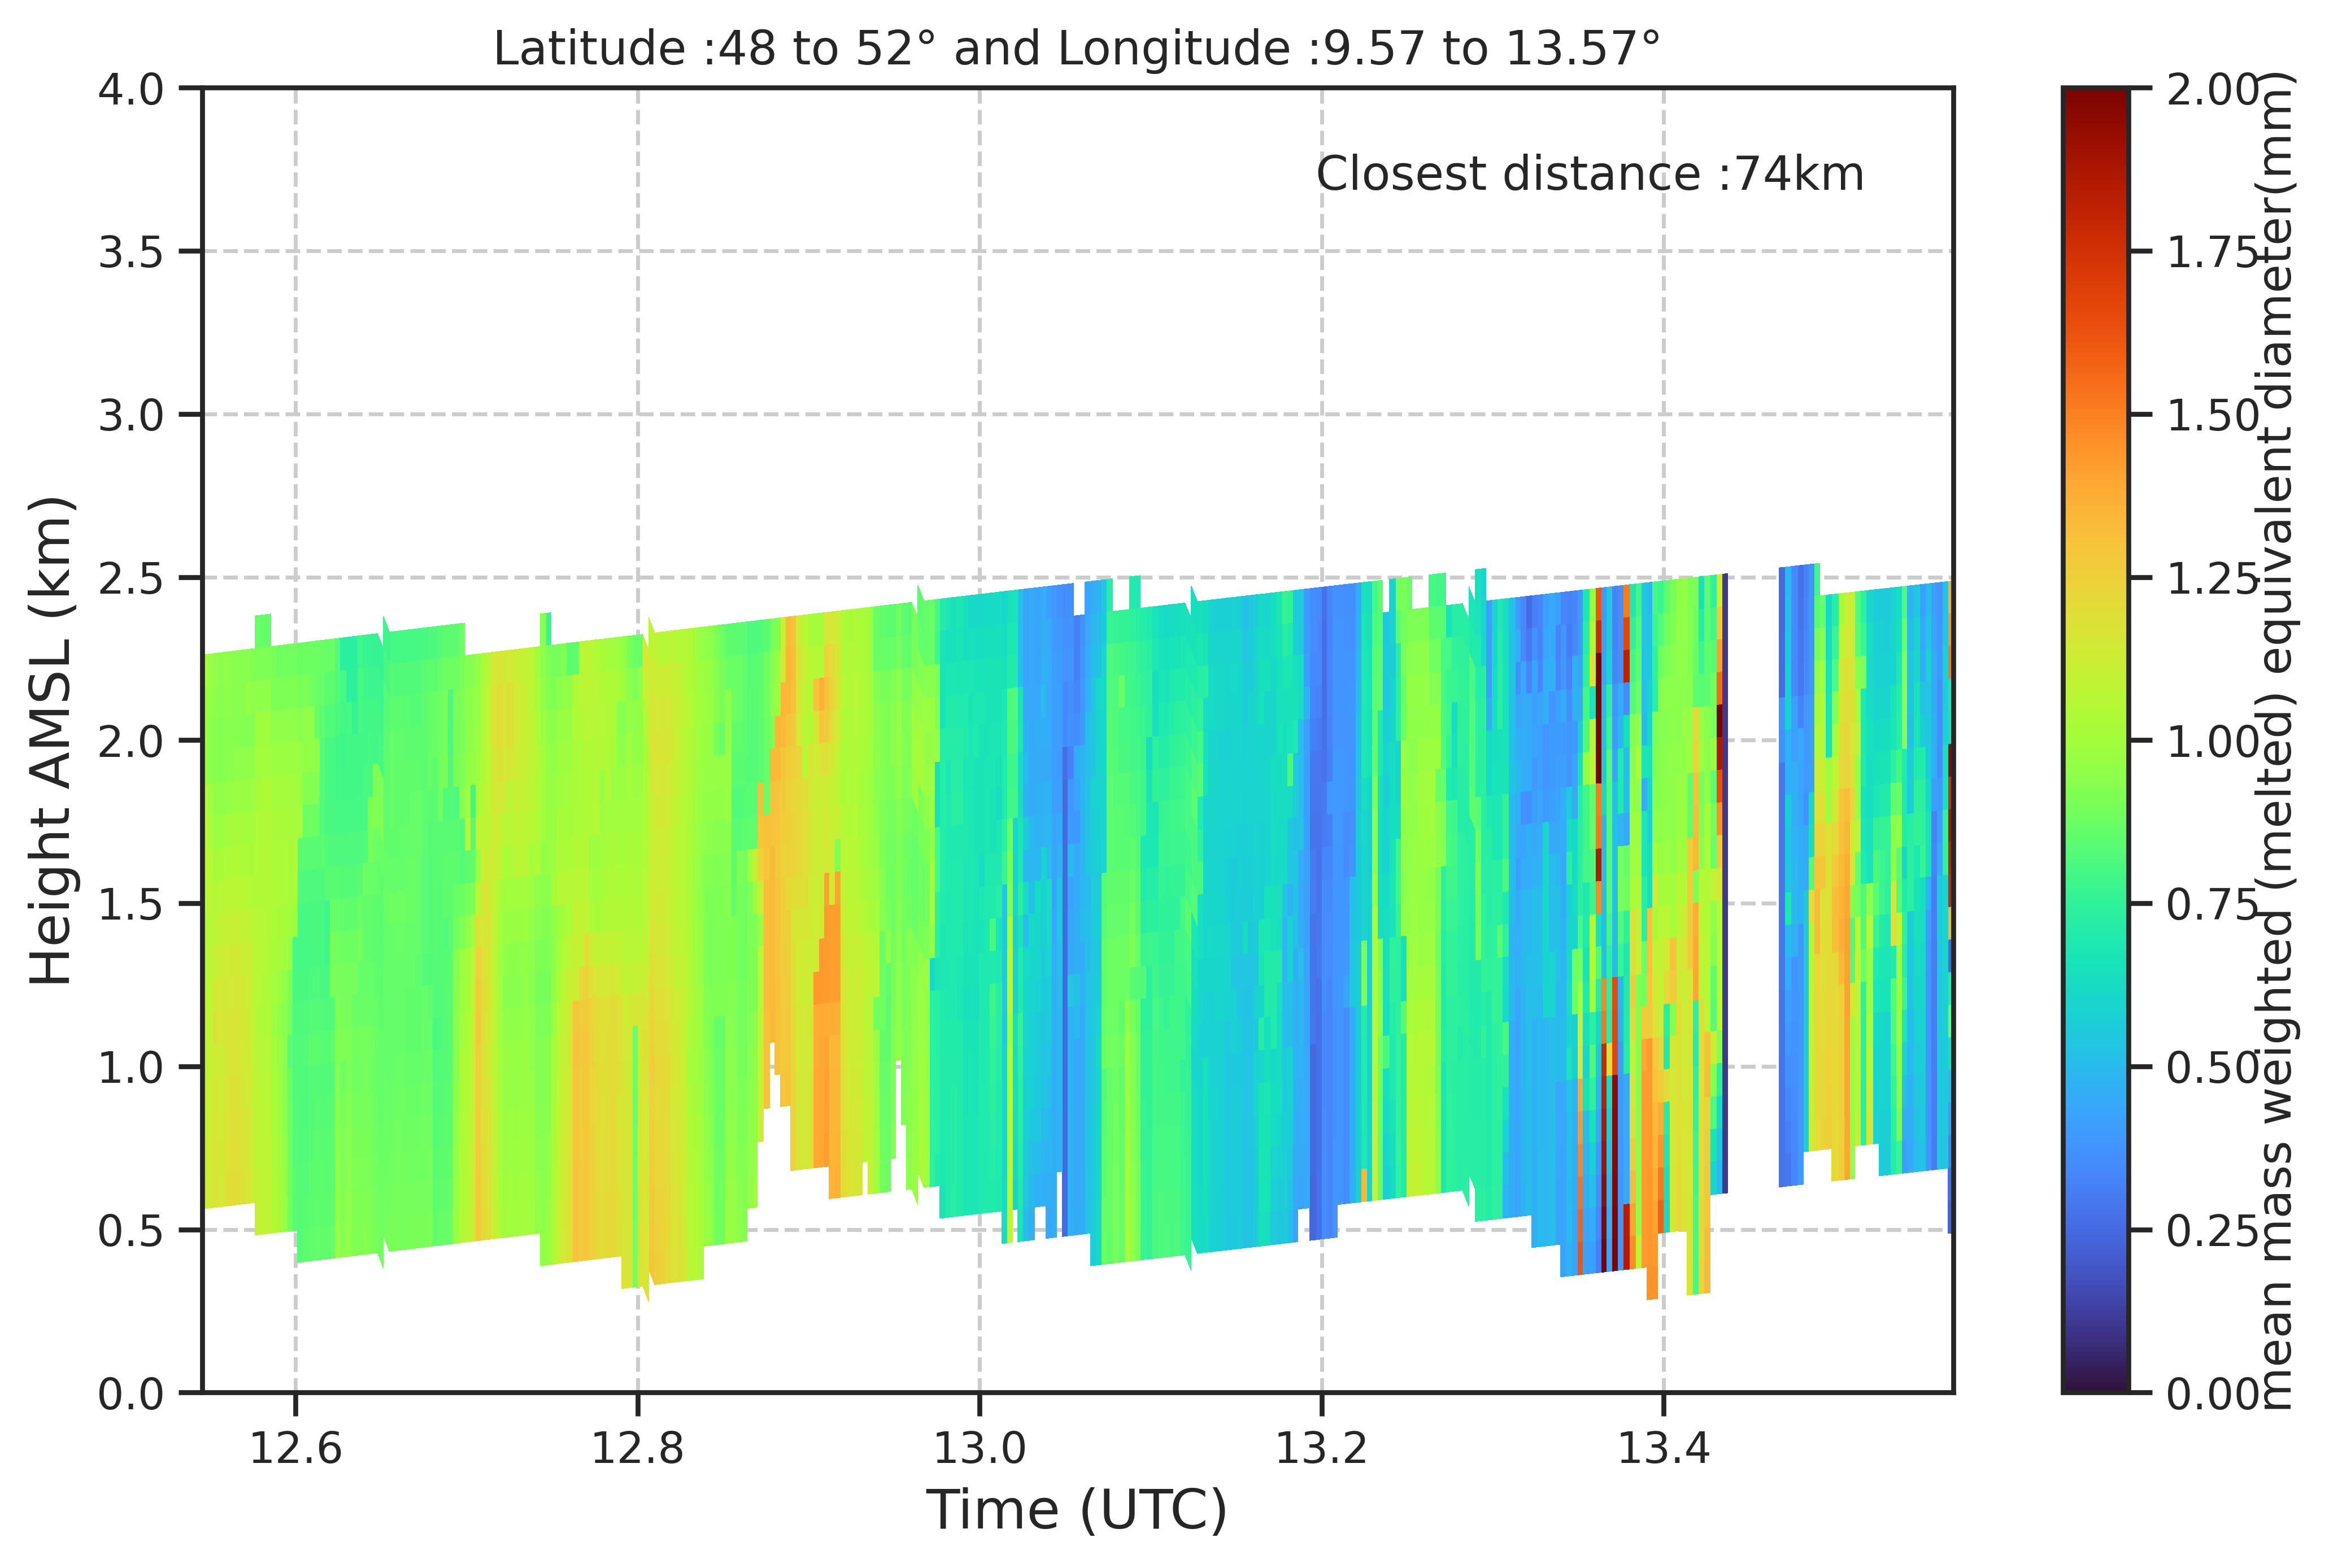Click the colorbar label 'mean mass weighted equivalent diameter'

click(2277, 740)
